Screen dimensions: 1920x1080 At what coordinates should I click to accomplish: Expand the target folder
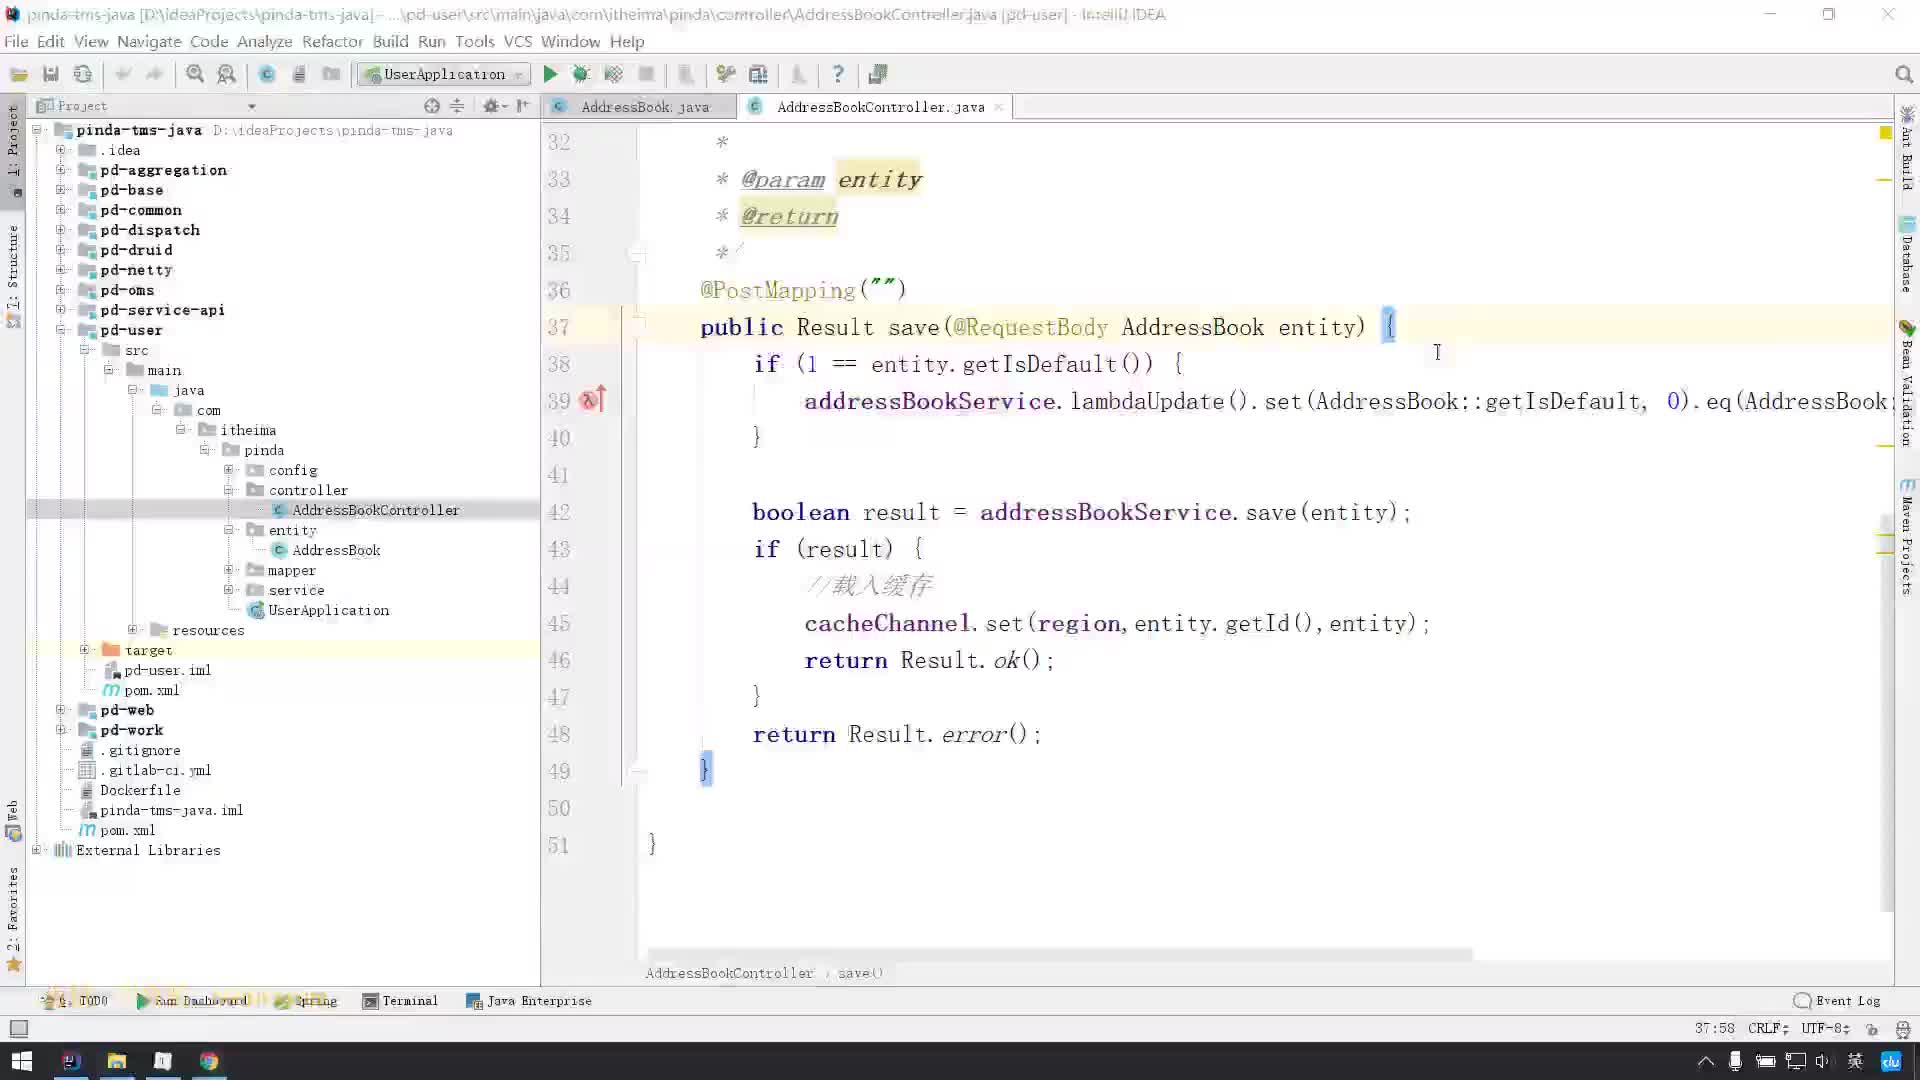coord(85,650)
